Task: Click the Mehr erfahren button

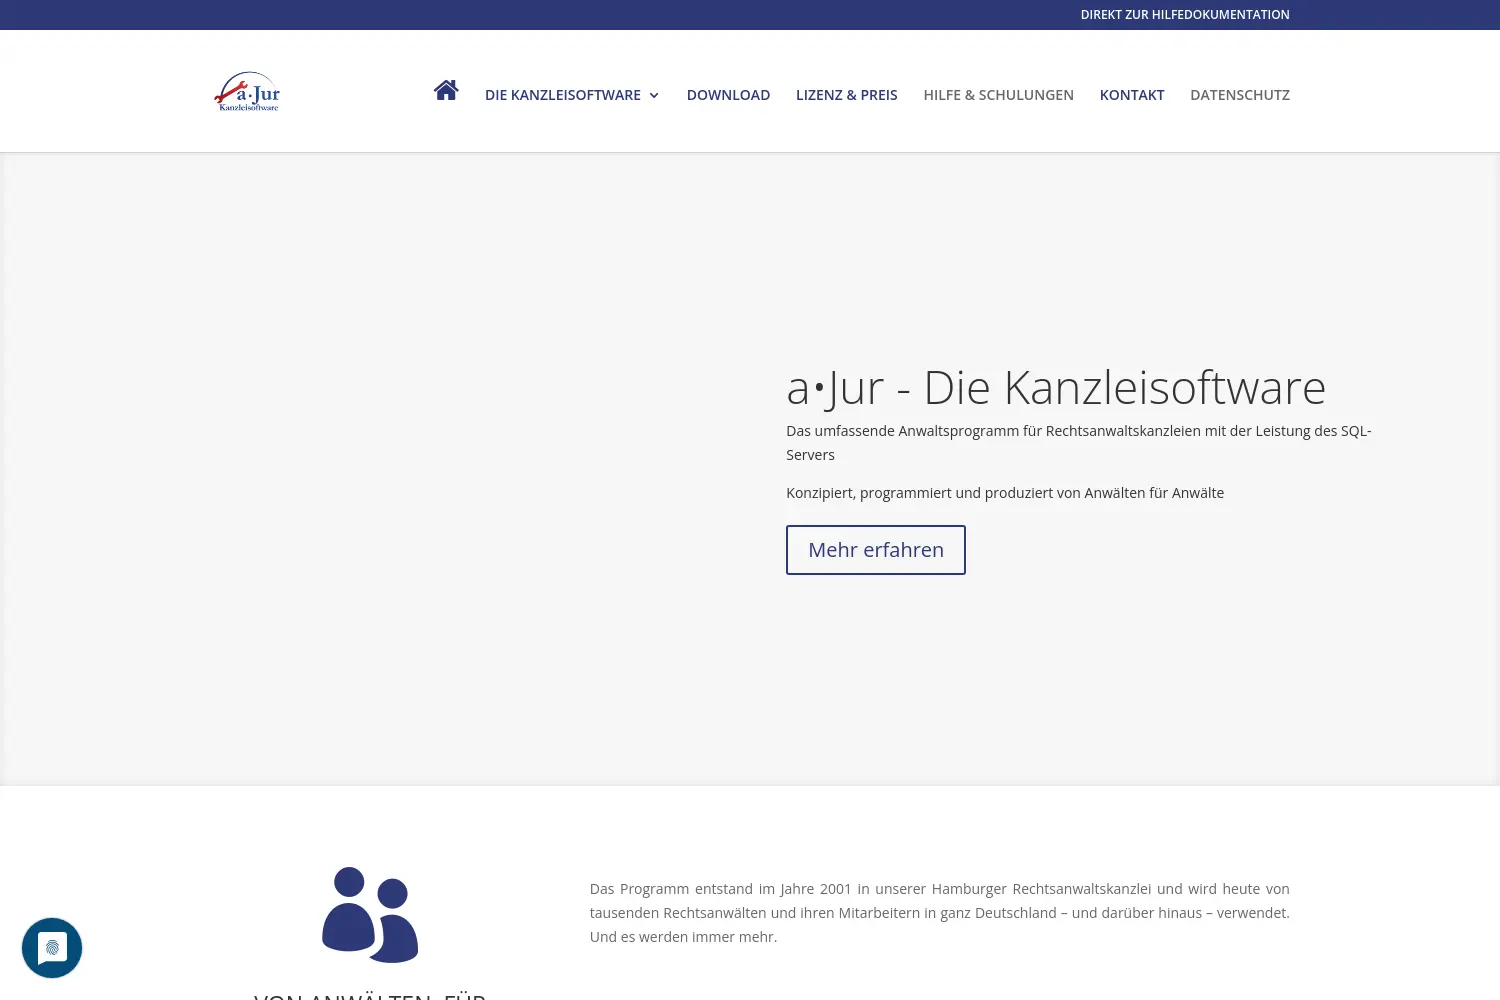Action: 876,550
